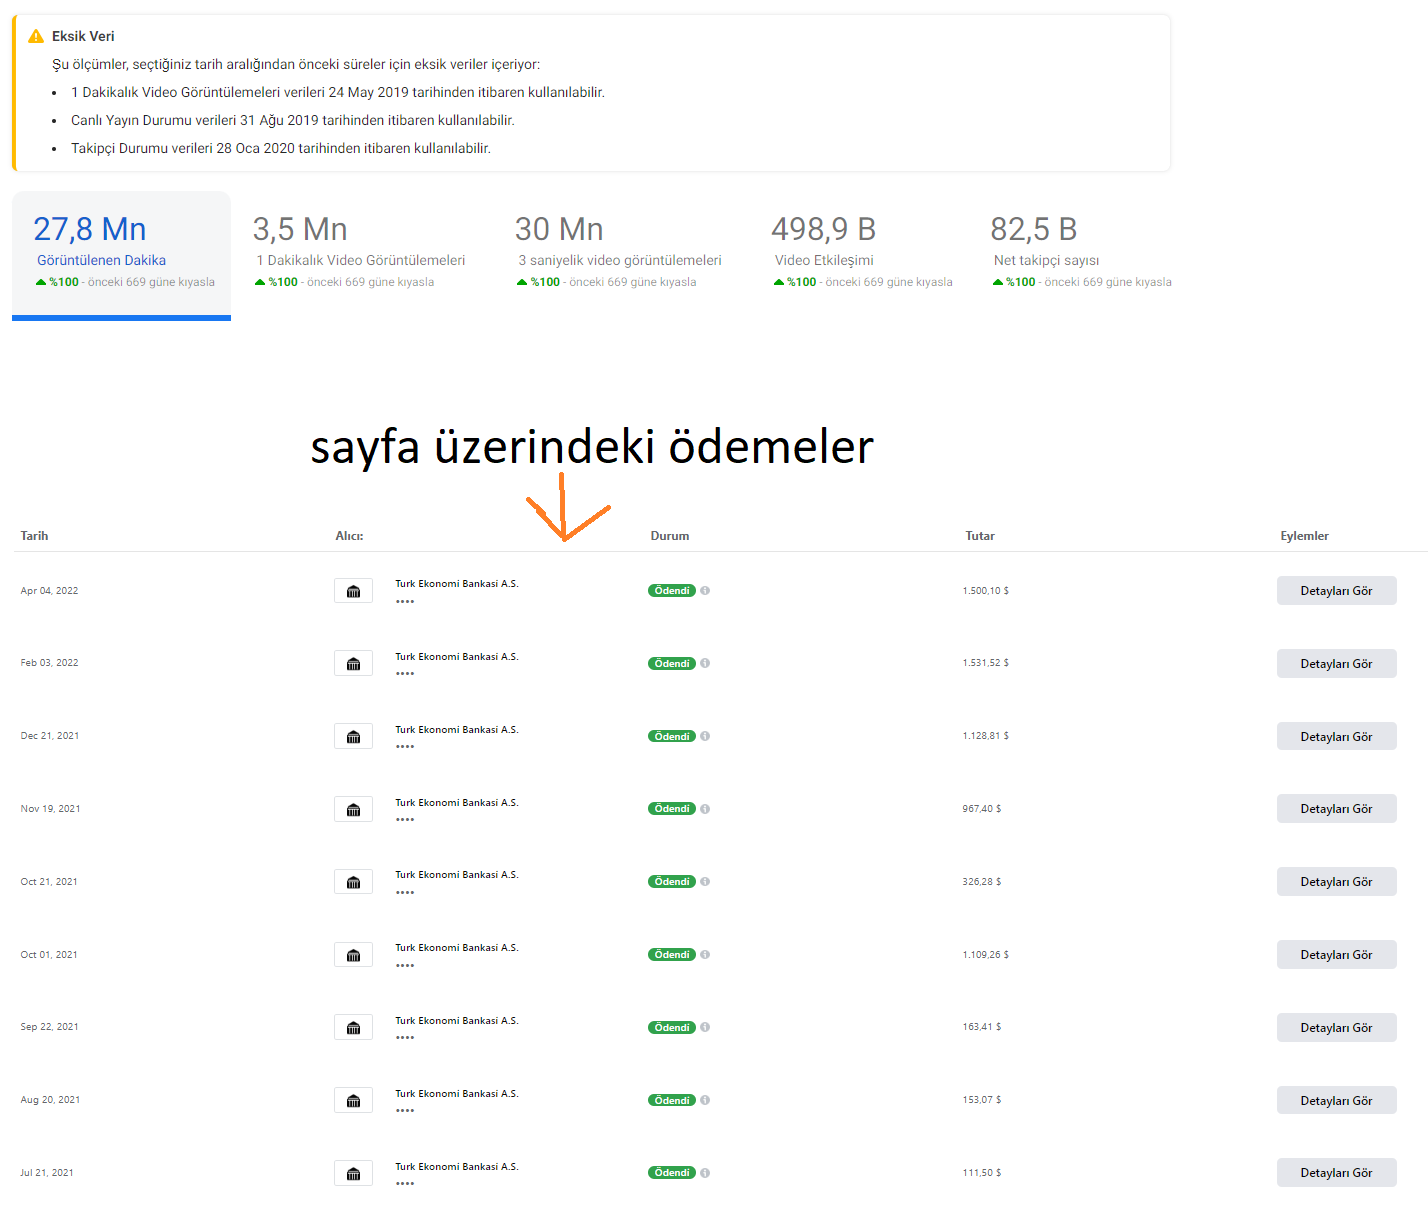Image resolution: width=1428 pixels, height=1226 pixels.
Task: Click the 111,50 $ amount
Action: pyautogui.click(x=982, y=1173)
